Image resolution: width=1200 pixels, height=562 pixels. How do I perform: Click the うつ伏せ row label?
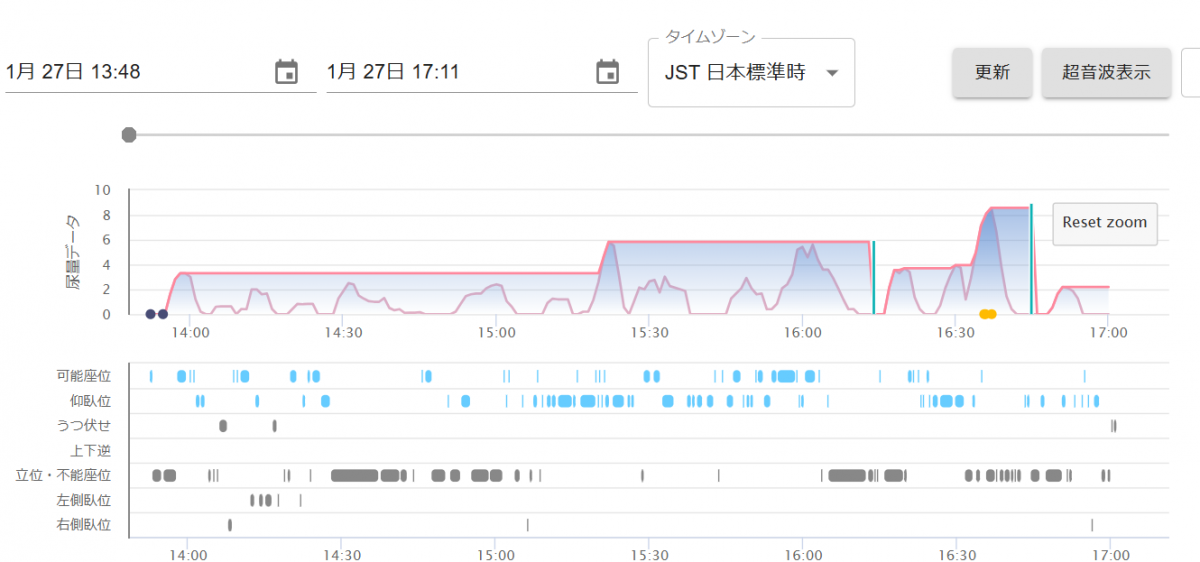pyautogui.click(x=84, y=426)
